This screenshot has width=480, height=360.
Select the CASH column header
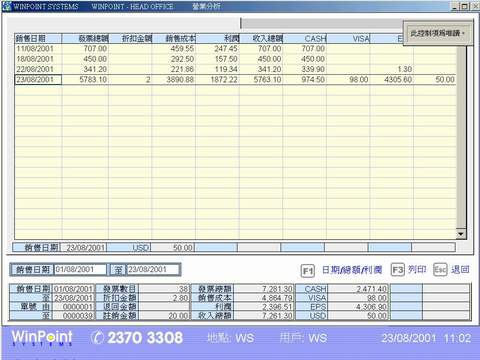pyautogui.click(x=305, y=39)
